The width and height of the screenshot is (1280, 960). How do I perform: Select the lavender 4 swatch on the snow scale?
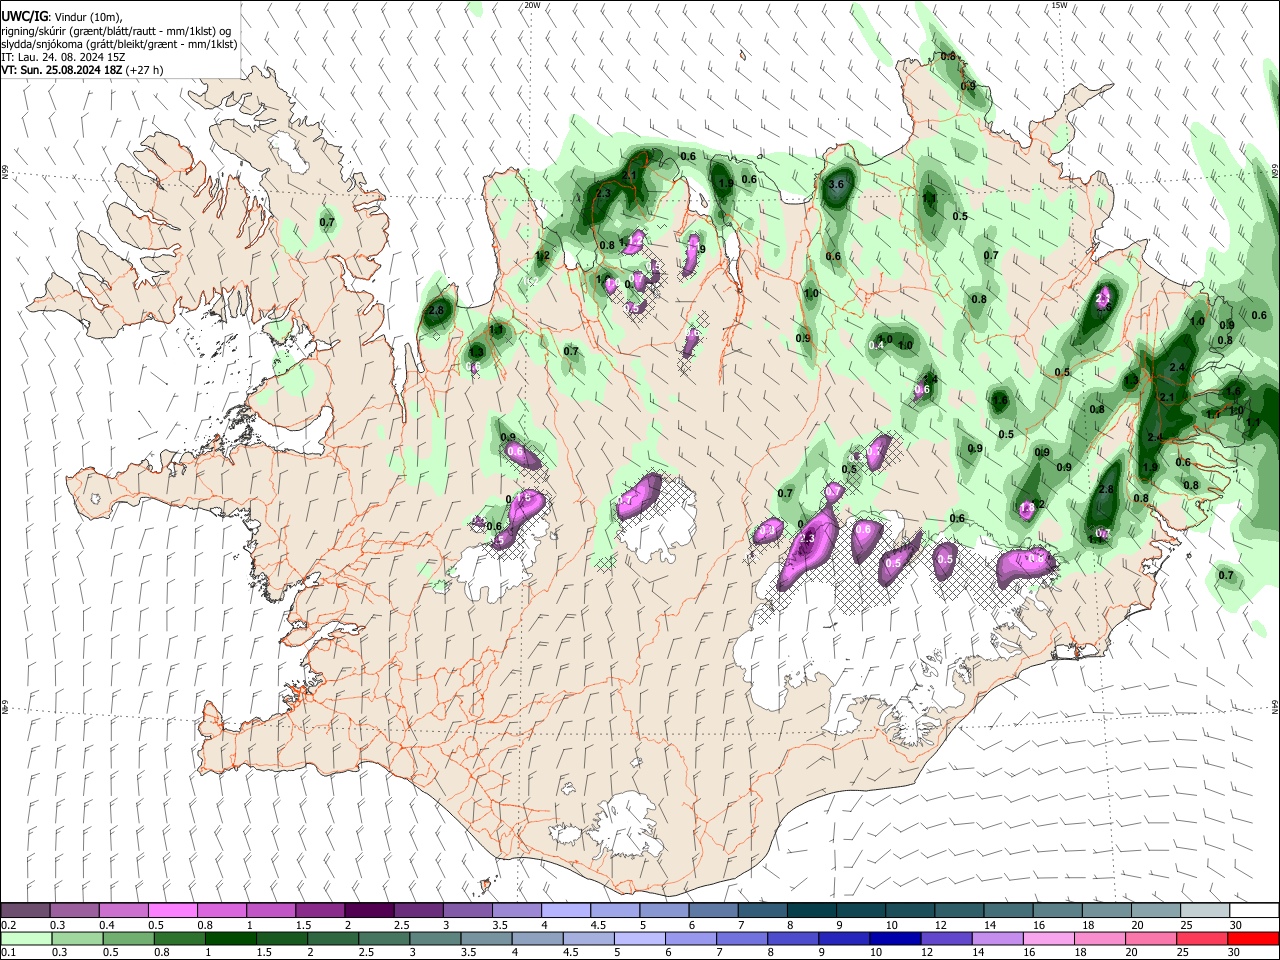[566, 911]
